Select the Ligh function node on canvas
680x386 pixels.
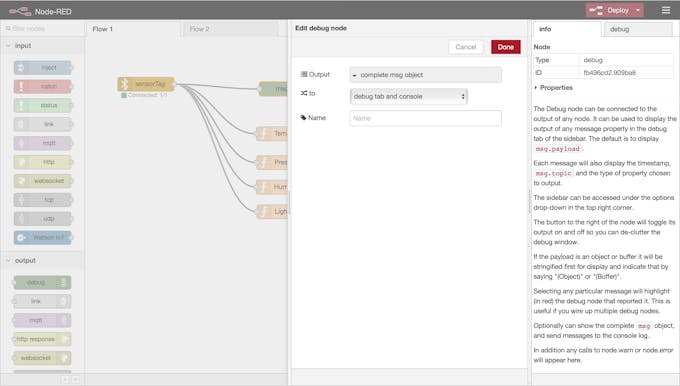coord(272,211)
